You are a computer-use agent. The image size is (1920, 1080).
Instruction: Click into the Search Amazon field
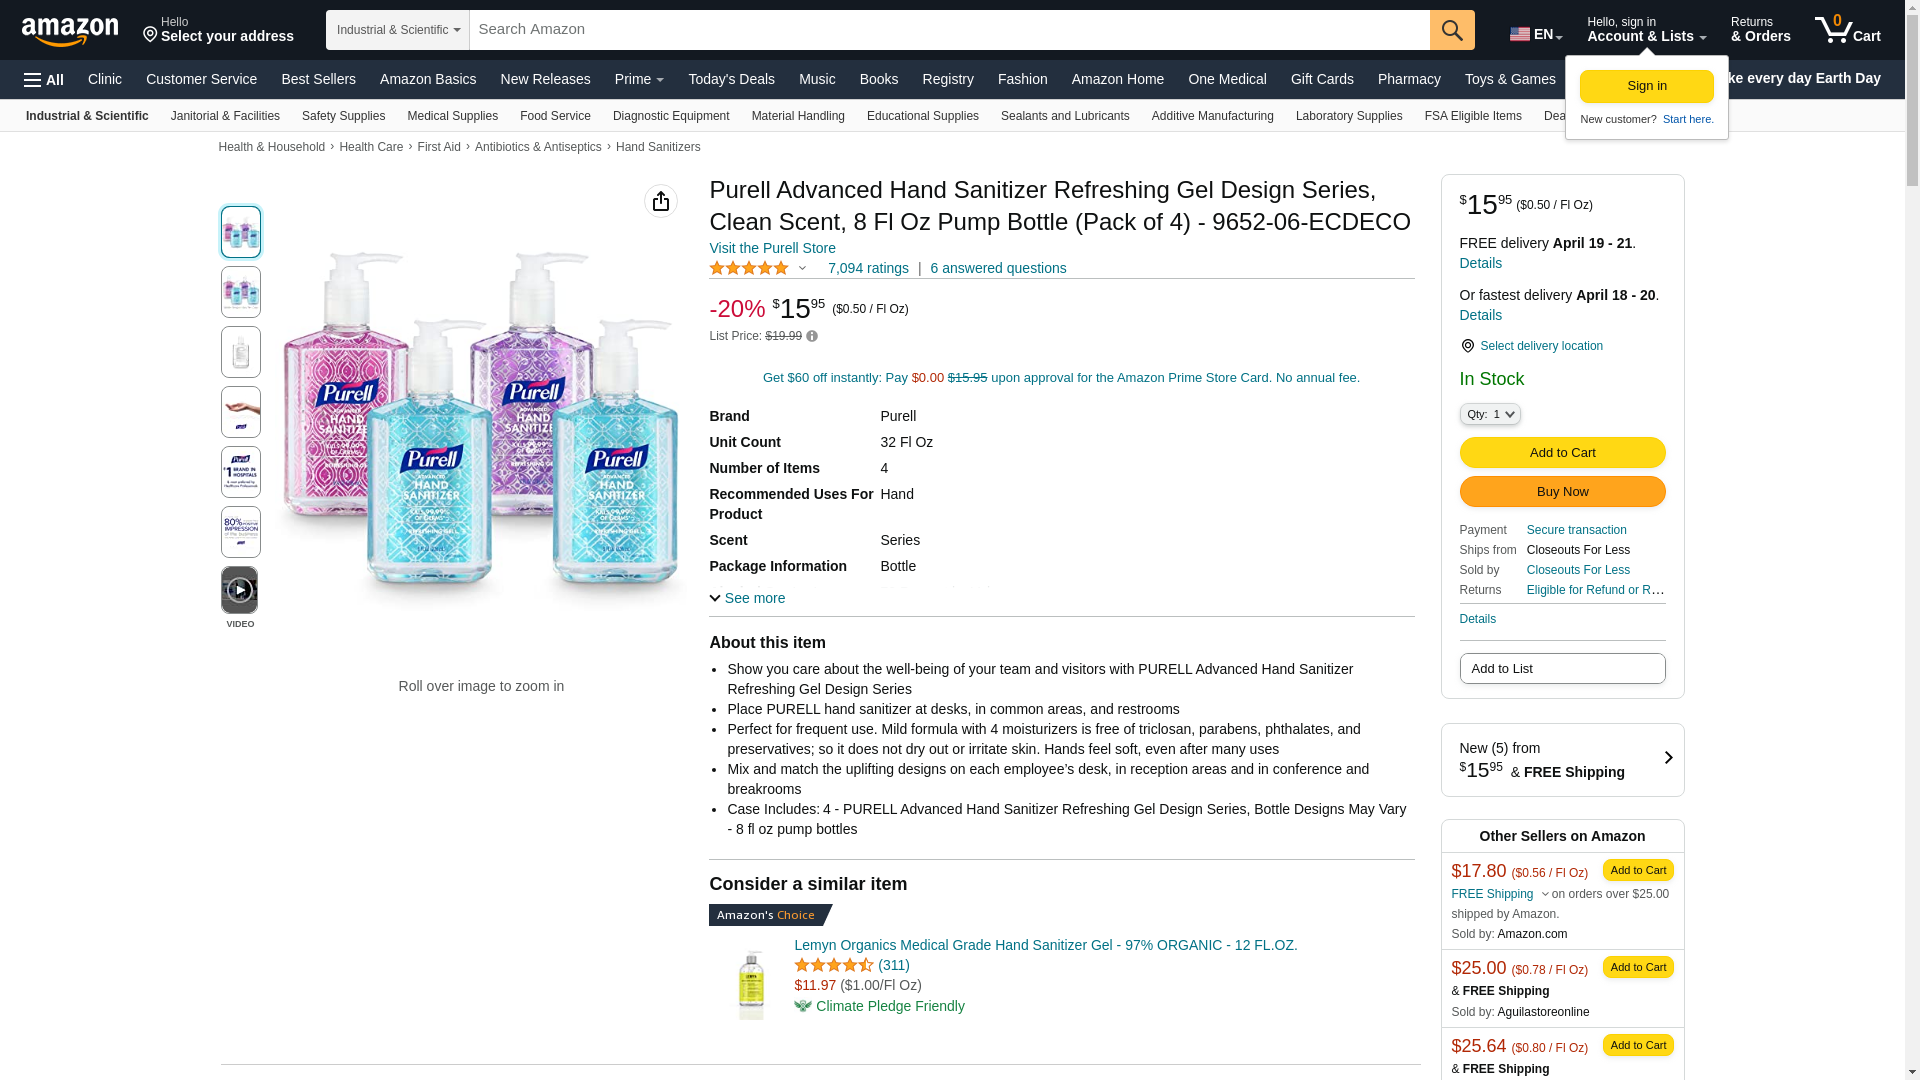pyautogui.click(x=949, y=30)
